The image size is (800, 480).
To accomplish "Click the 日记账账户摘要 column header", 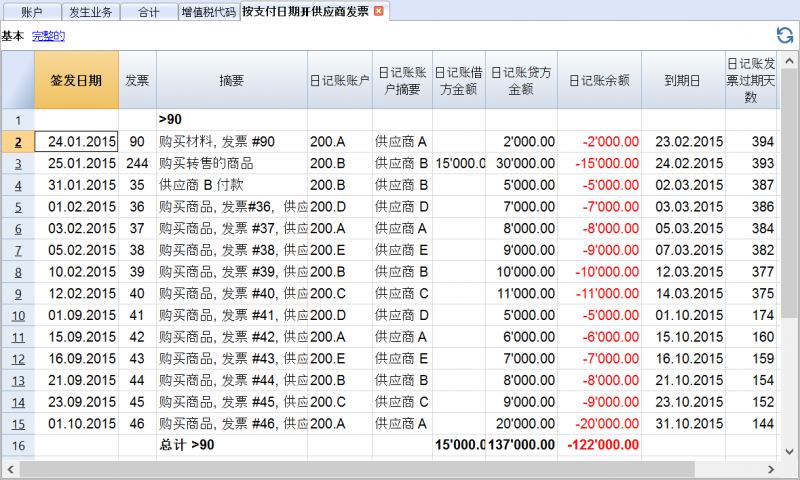I will pos(403,80).
